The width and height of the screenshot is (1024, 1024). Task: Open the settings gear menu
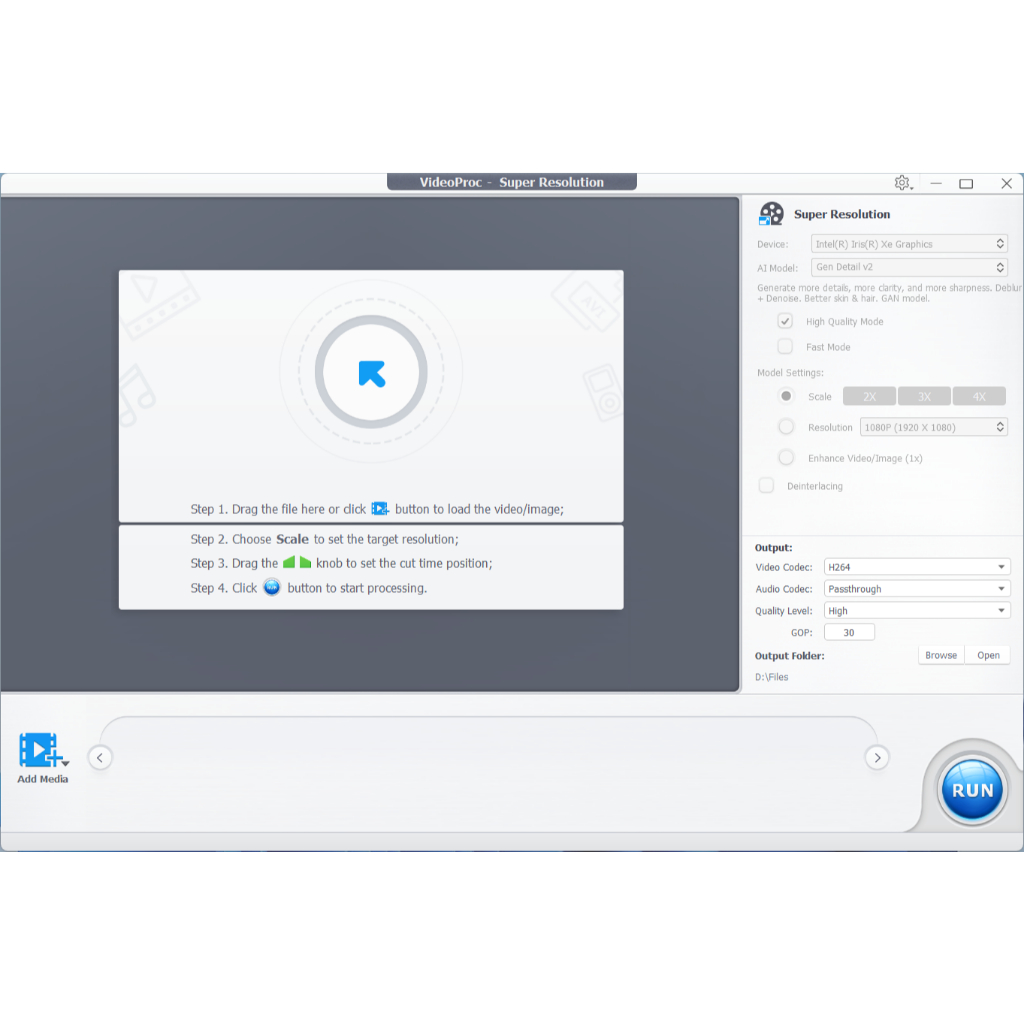[902, 183]
